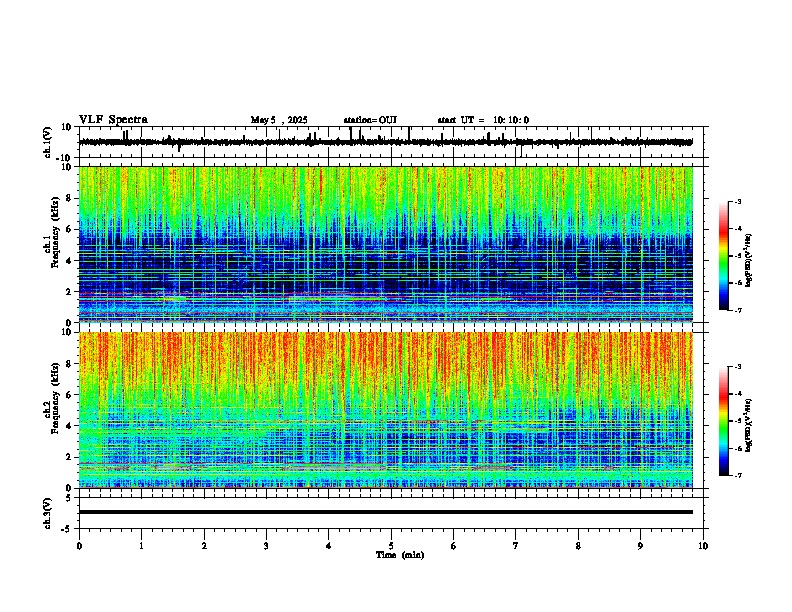Screen dimensions: 792x612
Task: Click the color scale bar beside ch.2 spectrogram
Action: click(723, 421)
